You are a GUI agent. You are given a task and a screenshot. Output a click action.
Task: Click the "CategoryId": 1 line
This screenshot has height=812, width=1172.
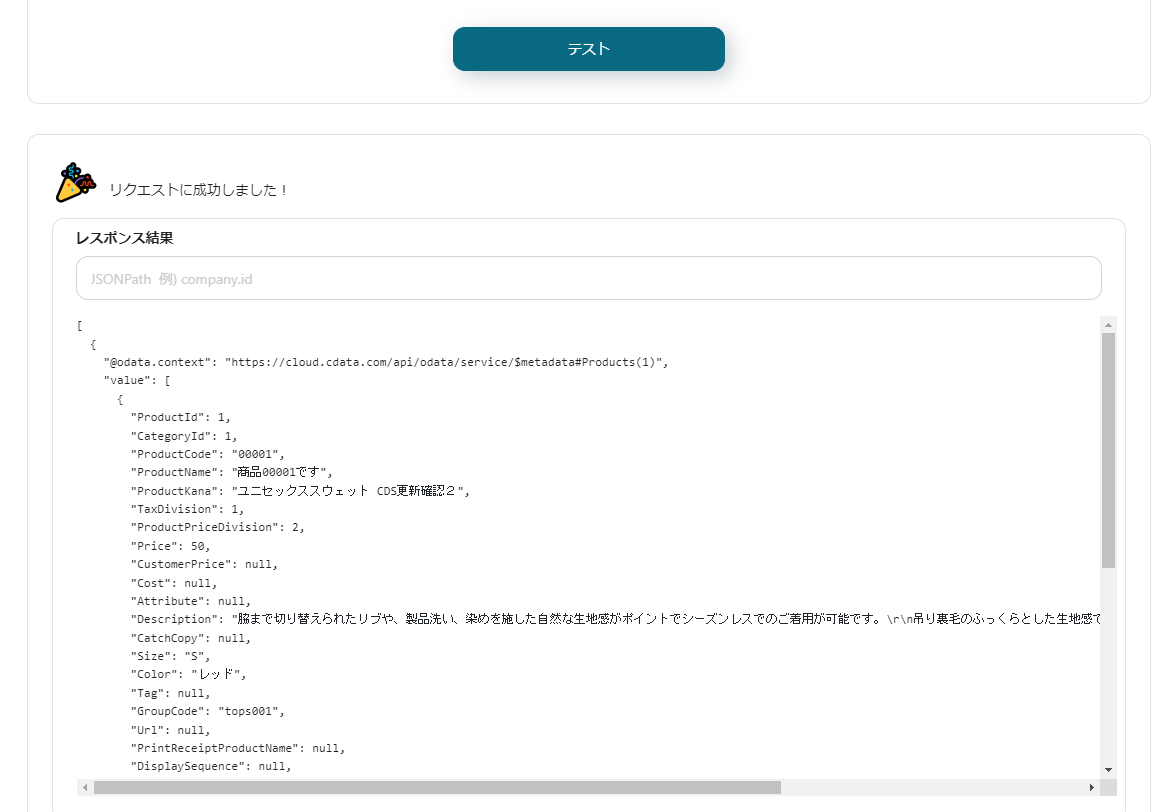tap(184, 436)
